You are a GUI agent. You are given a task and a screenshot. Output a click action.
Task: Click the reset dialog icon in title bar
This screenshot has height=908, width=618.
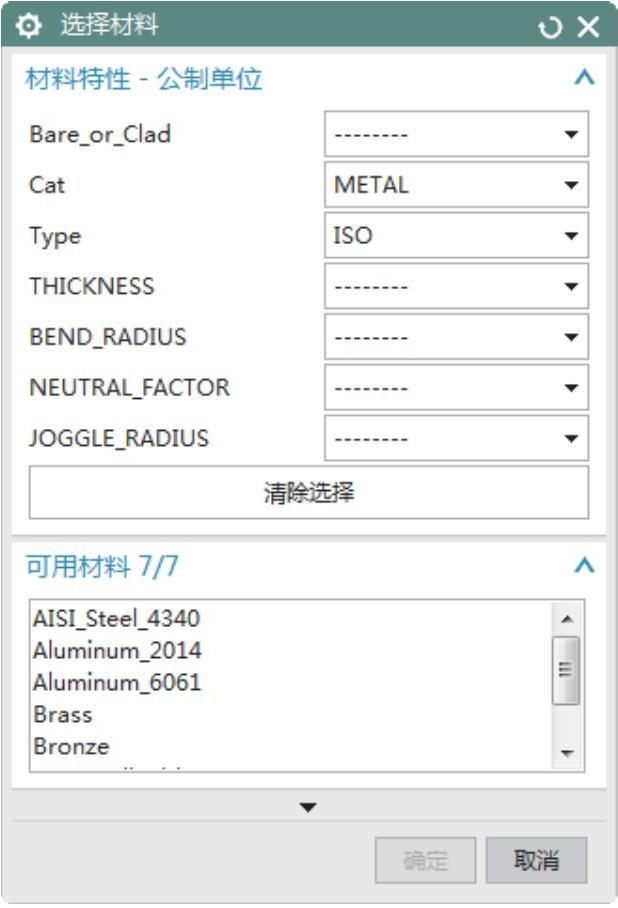click(550, 27)
